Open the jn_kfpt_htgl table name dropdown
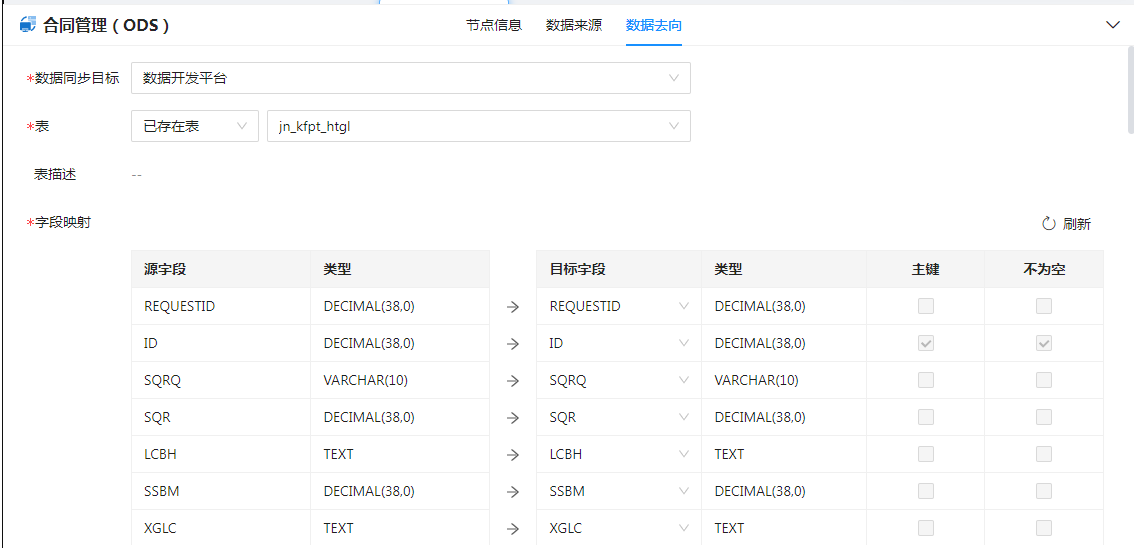Image resolution: width=1134 pixels, height=548 pixels. click(478, 126)
